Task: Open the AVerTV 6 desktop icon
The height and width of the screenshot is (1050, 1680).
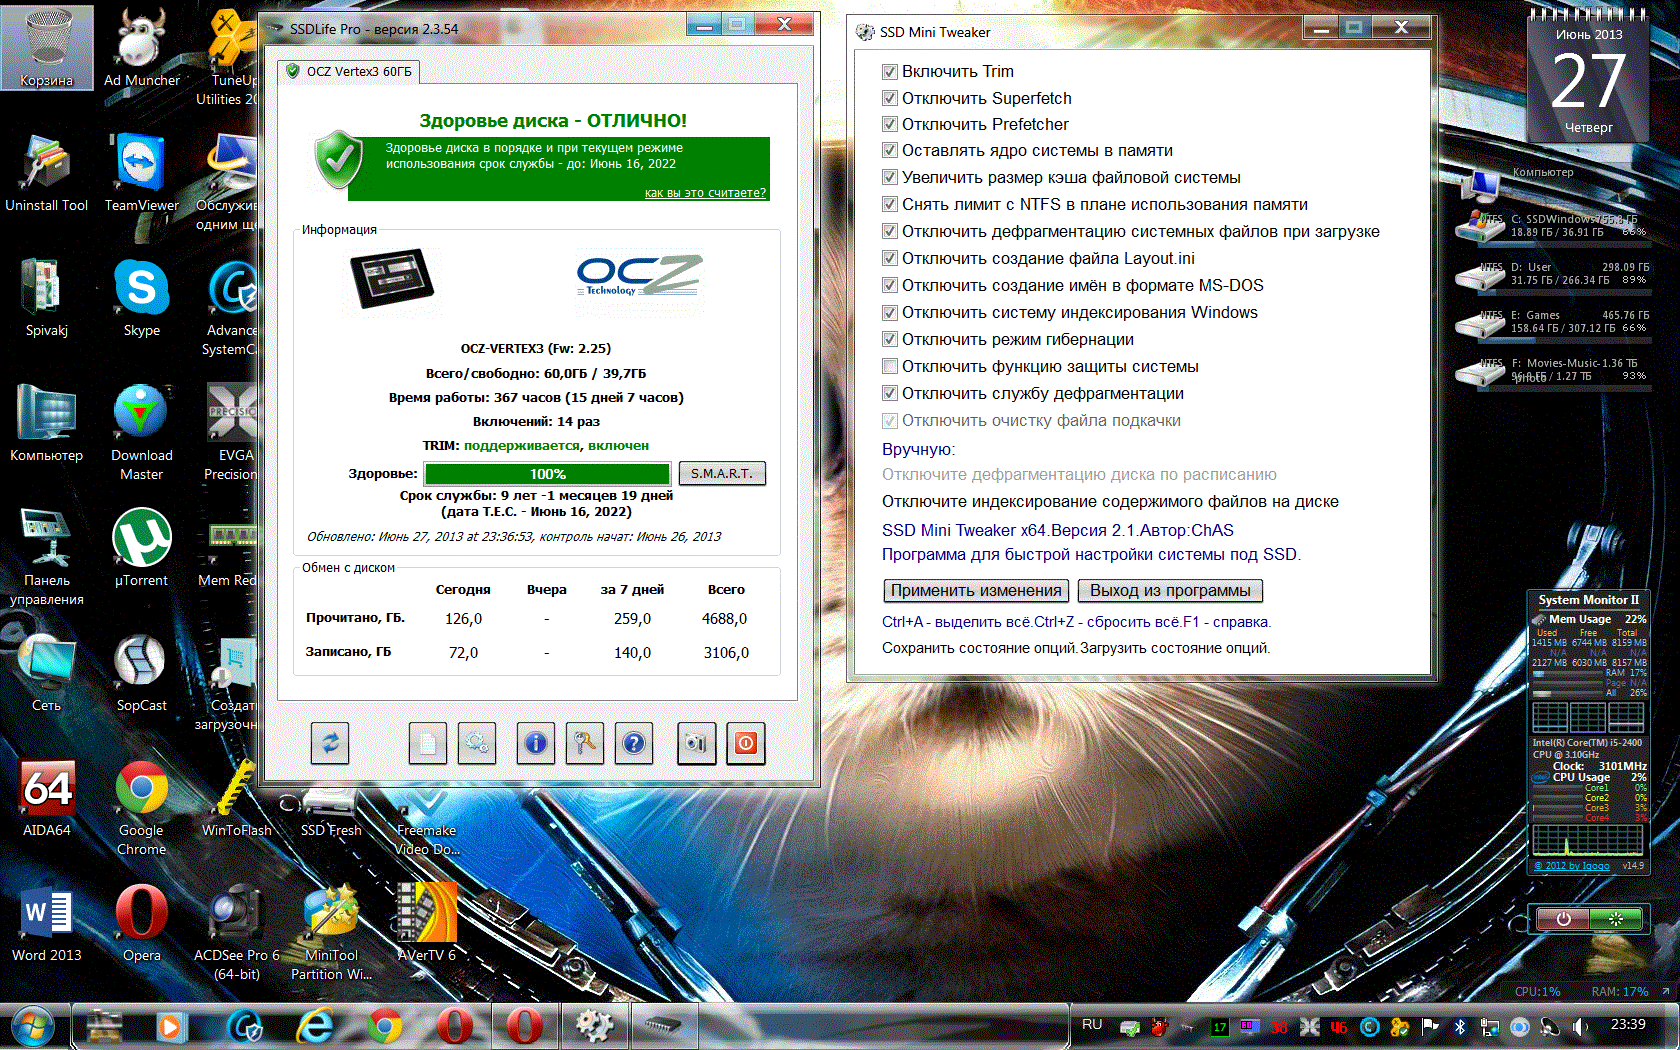Action: pyautogui.click(x=427, y=923)
